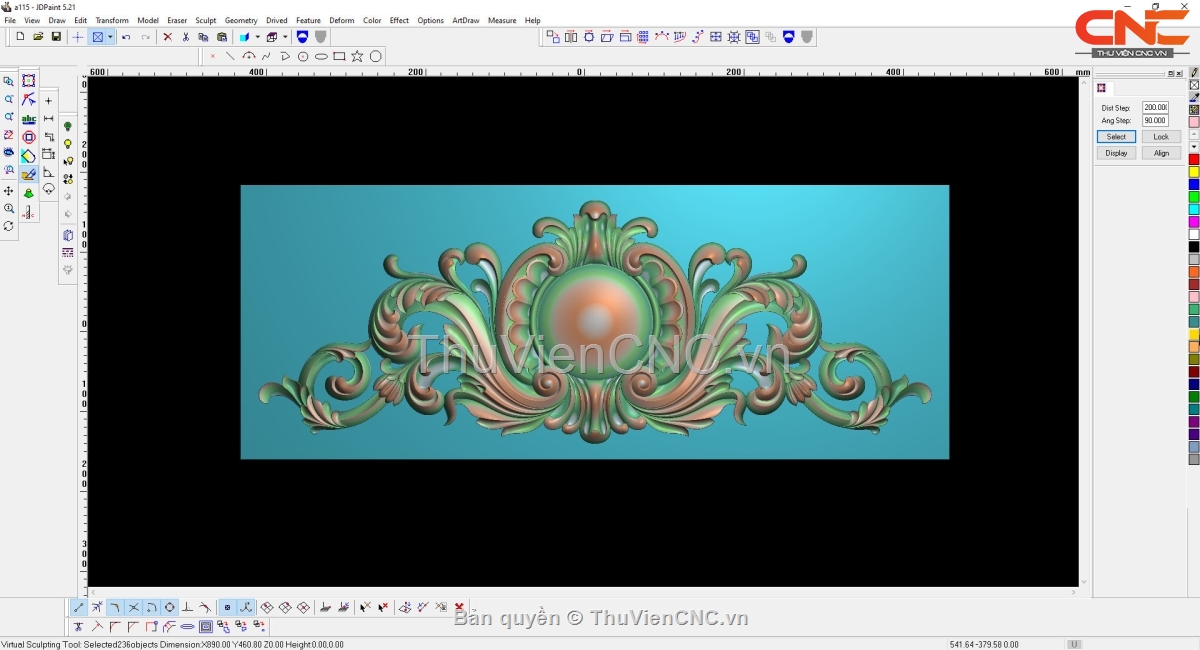This screenshot has height=650, width=1200.
Task: Click the yellow light bulb icon
Action: coord(68,144)
